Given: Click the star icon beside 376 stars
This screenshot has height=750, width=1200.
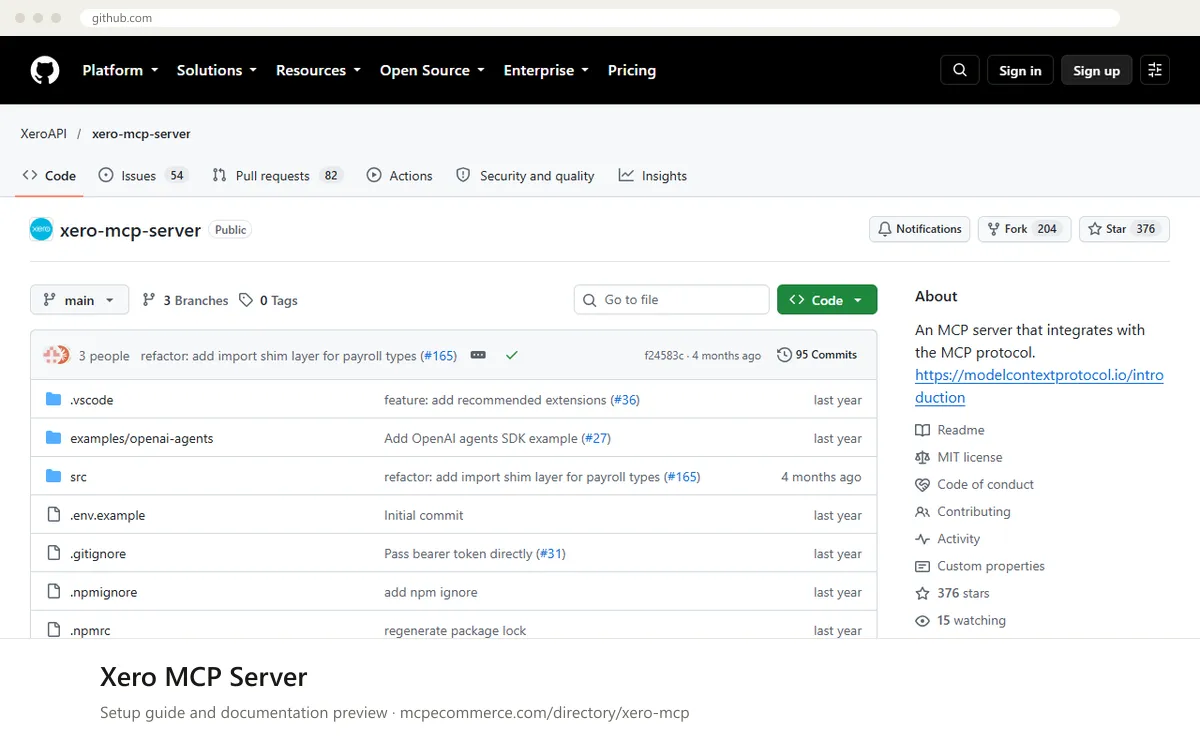Looking at the screenshot, I should (x=922, y=593).
